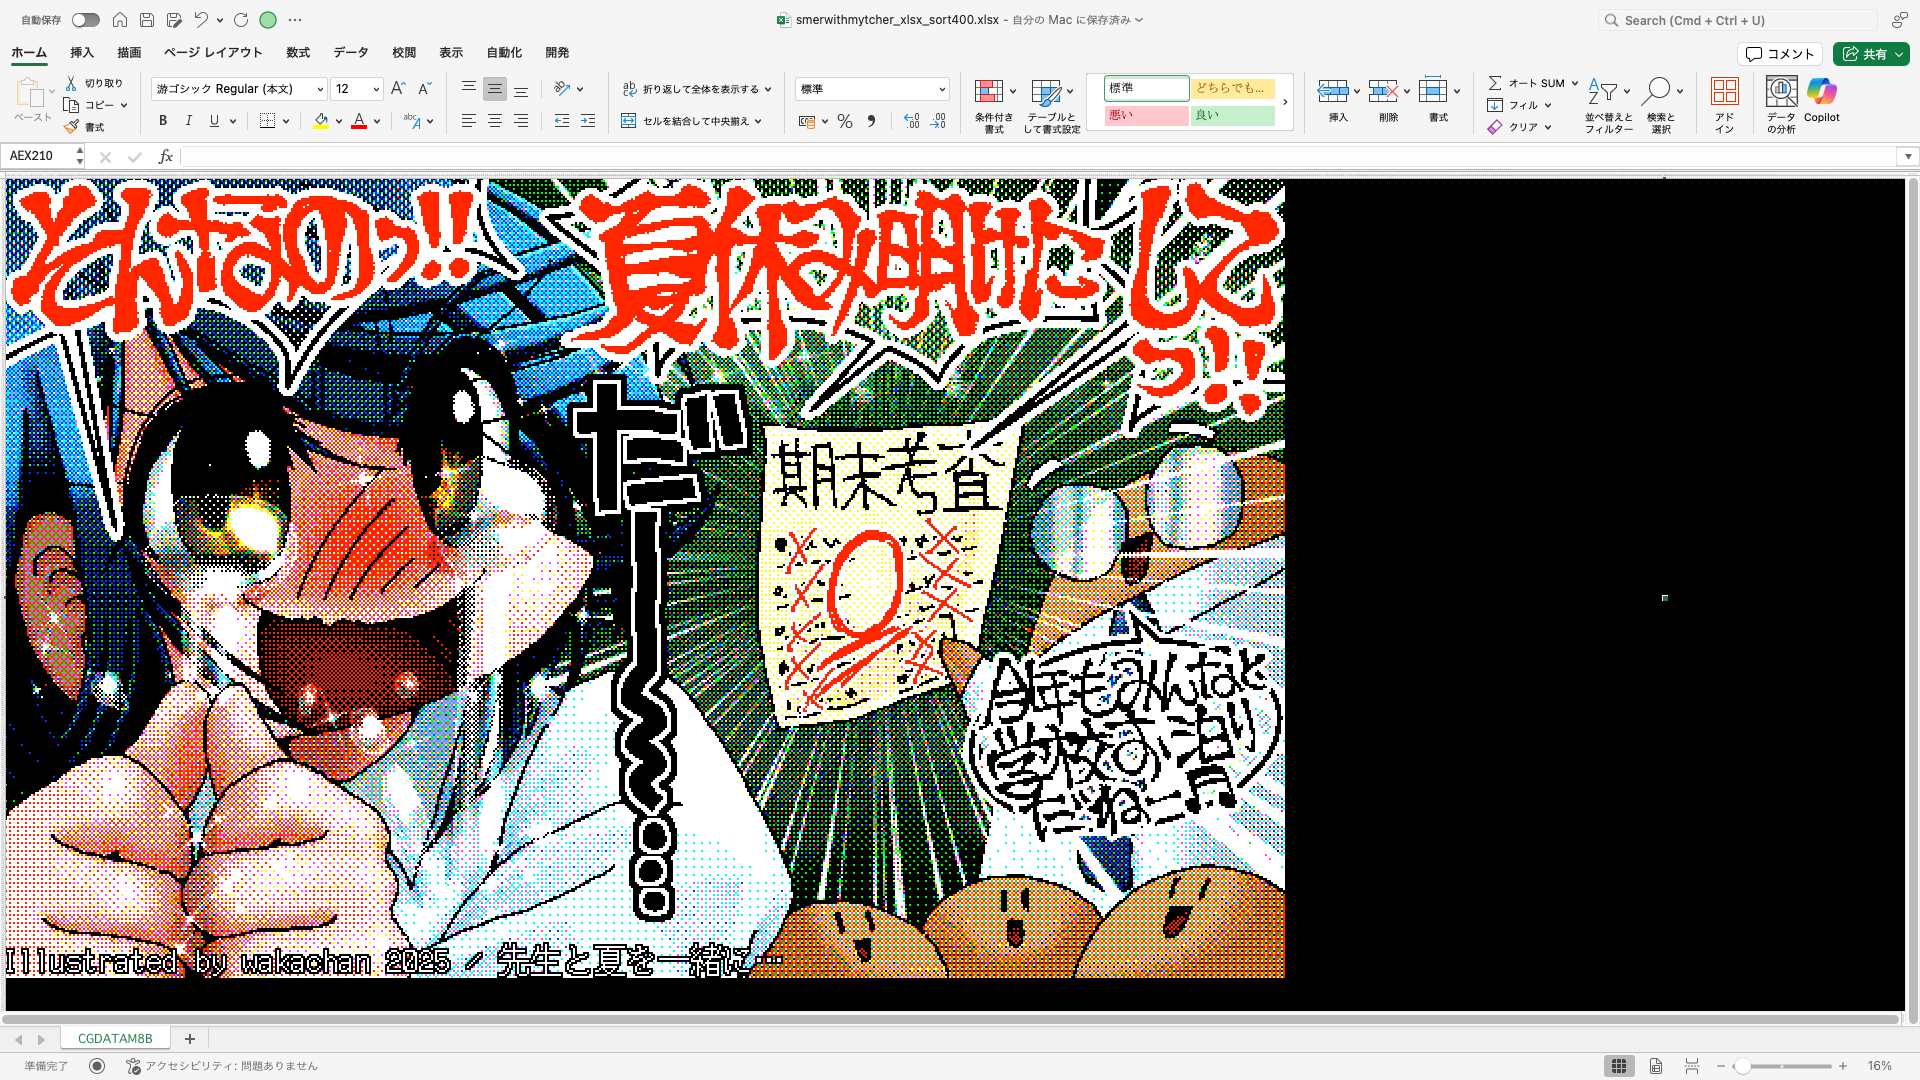Screen dimensions: 1920x1080
Task: Click the percent style icon
Action: point(845,121)
